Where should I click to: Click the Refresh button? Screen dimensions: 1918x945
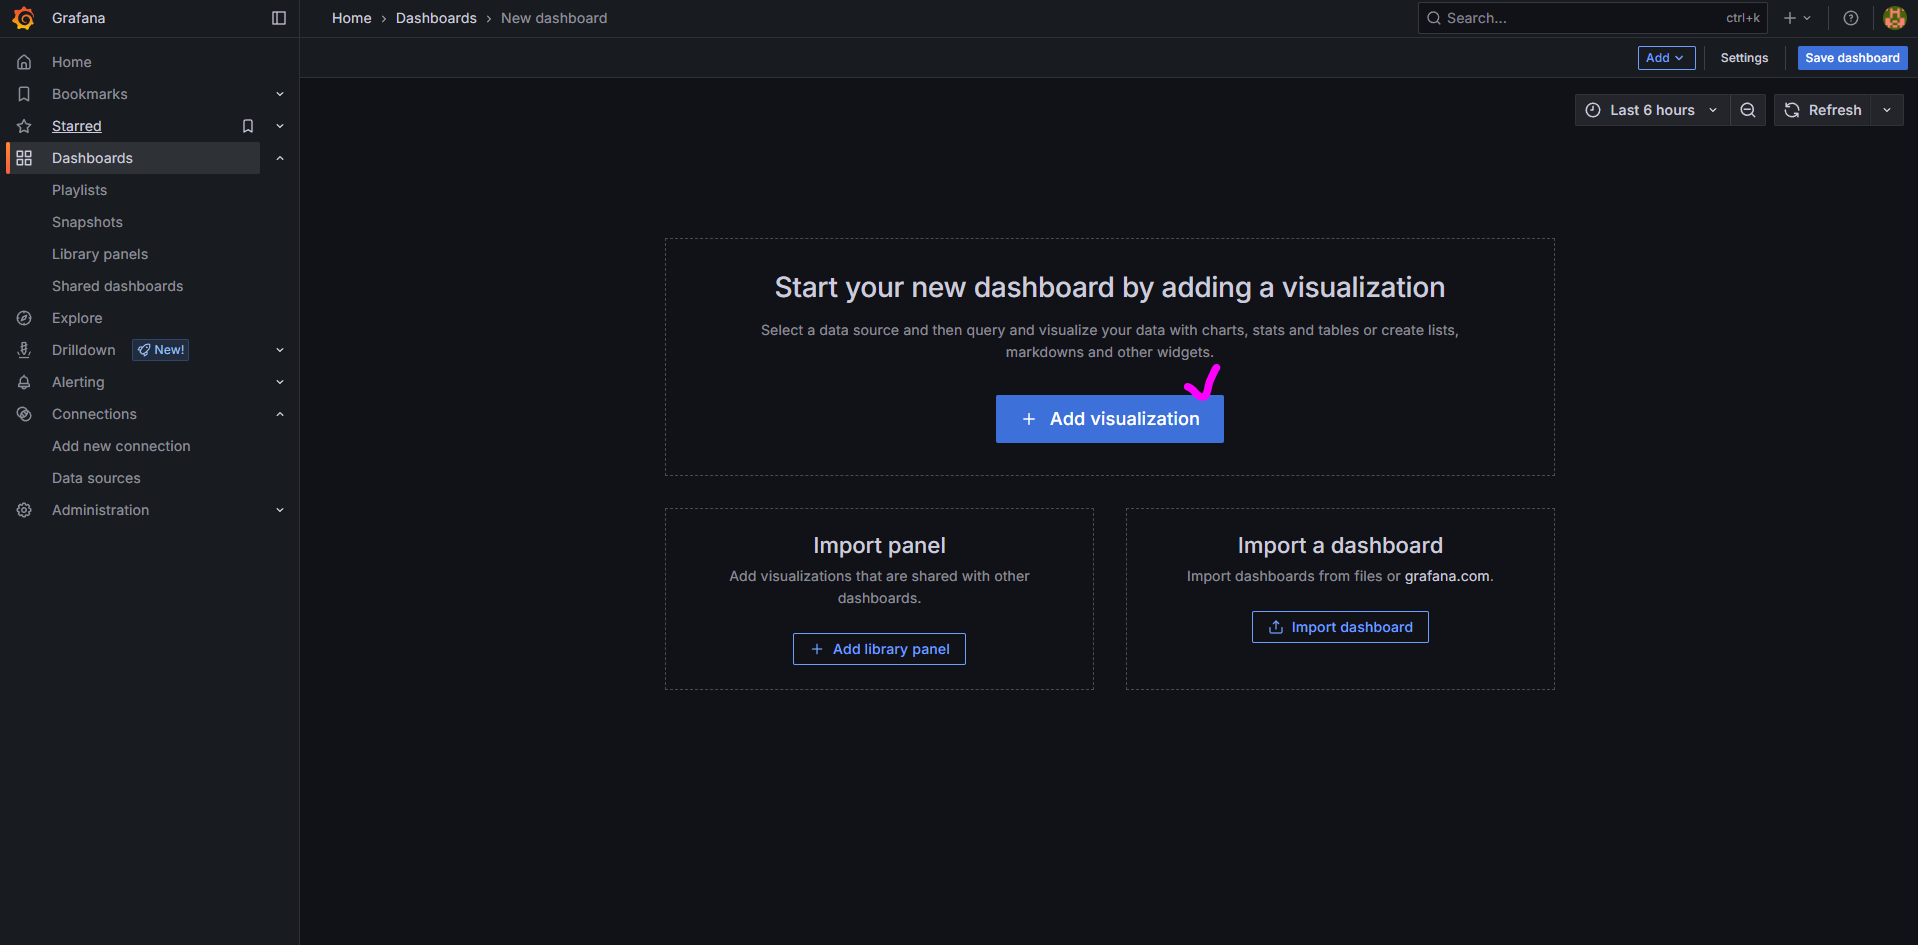click(1823, 110)
